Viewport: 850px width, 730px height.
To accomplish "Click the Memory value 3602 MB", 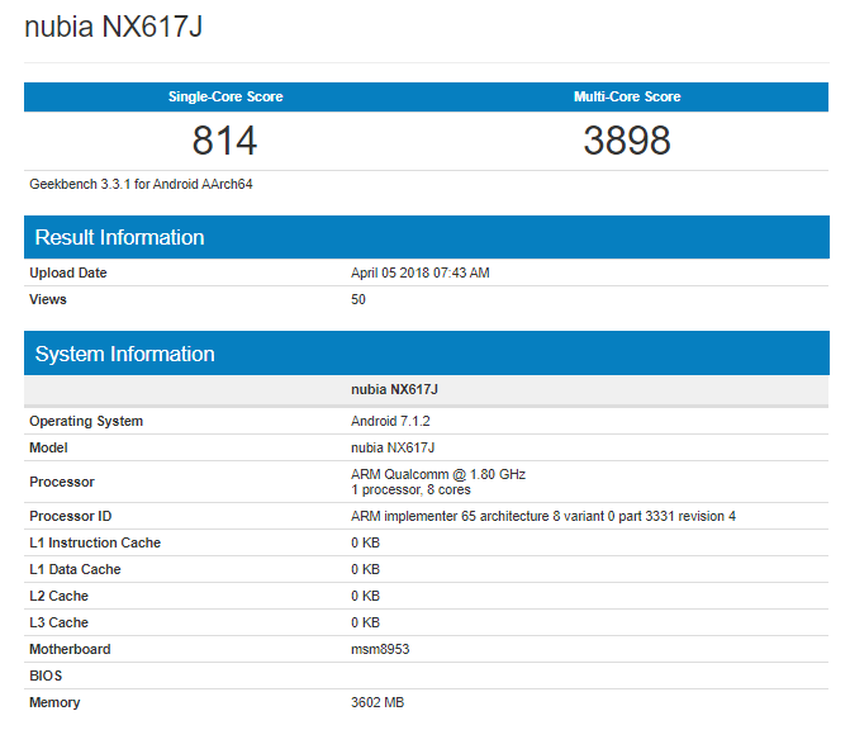I will tap(377, 702).
